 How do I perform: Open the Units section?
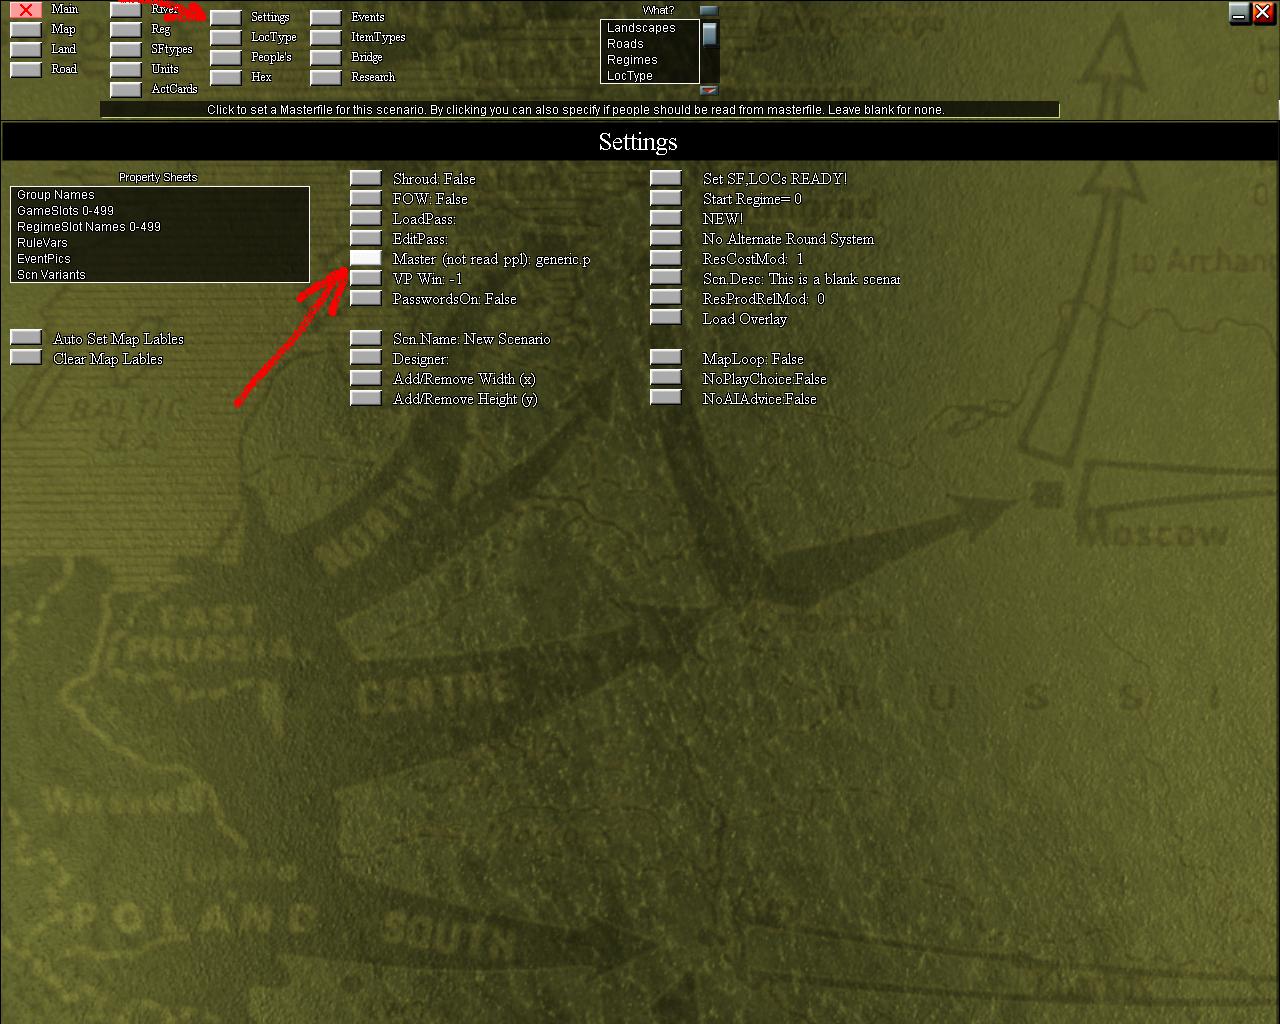[126, 70]
